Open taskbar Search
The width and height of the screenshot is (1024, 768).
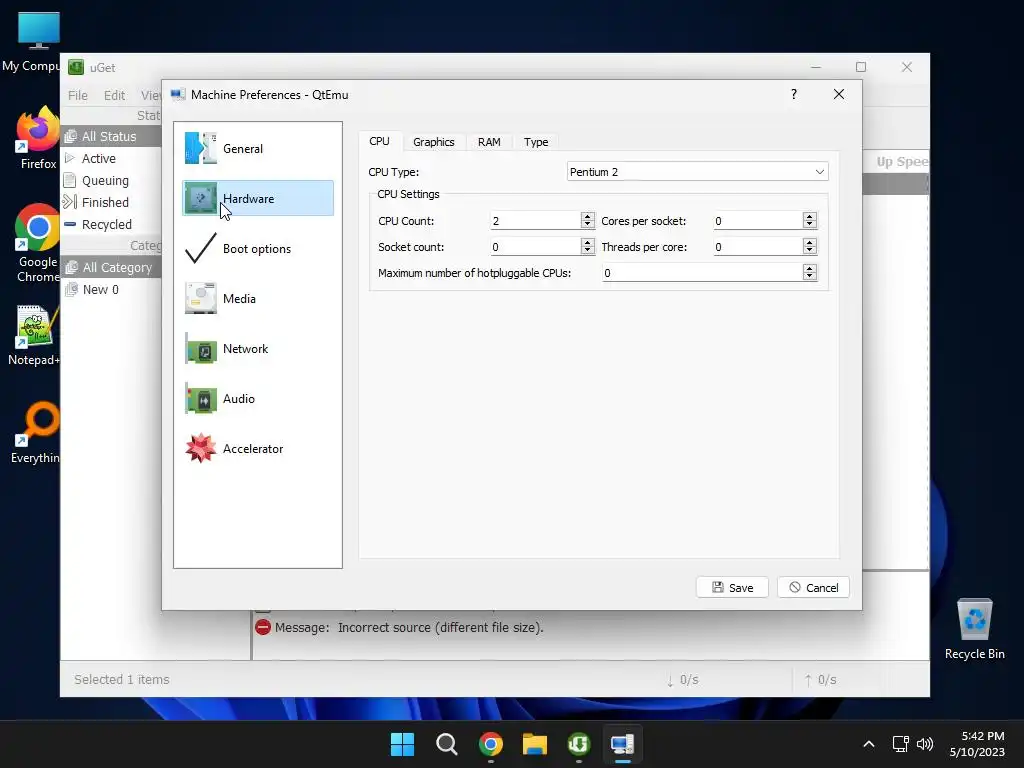[447, 744]
